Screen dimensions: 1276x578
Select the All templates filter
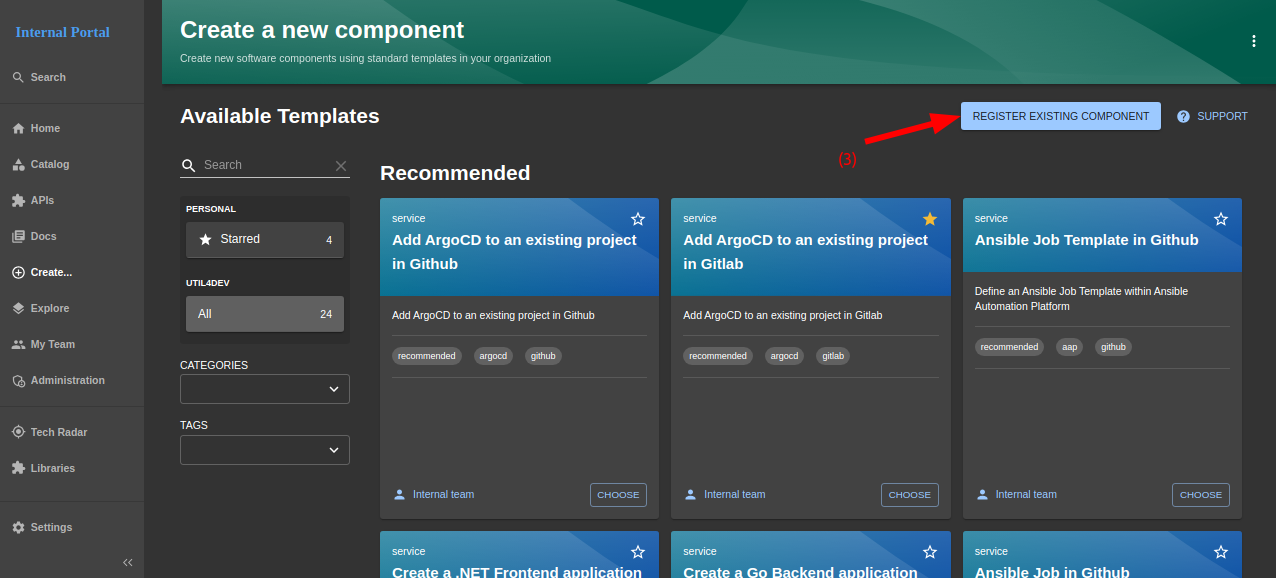(265, 314)
